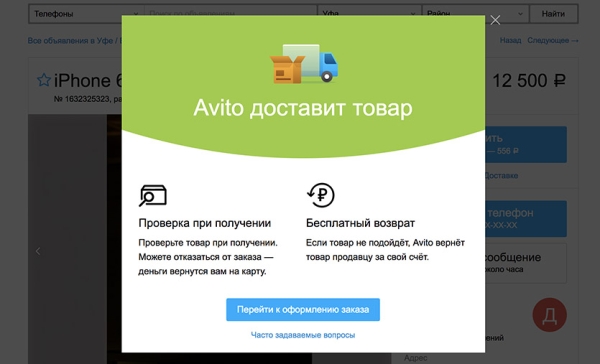Click the delivery truck and box illustration
Screen dimensions: 600x364
pyautogui.click(x=304, y=64)
